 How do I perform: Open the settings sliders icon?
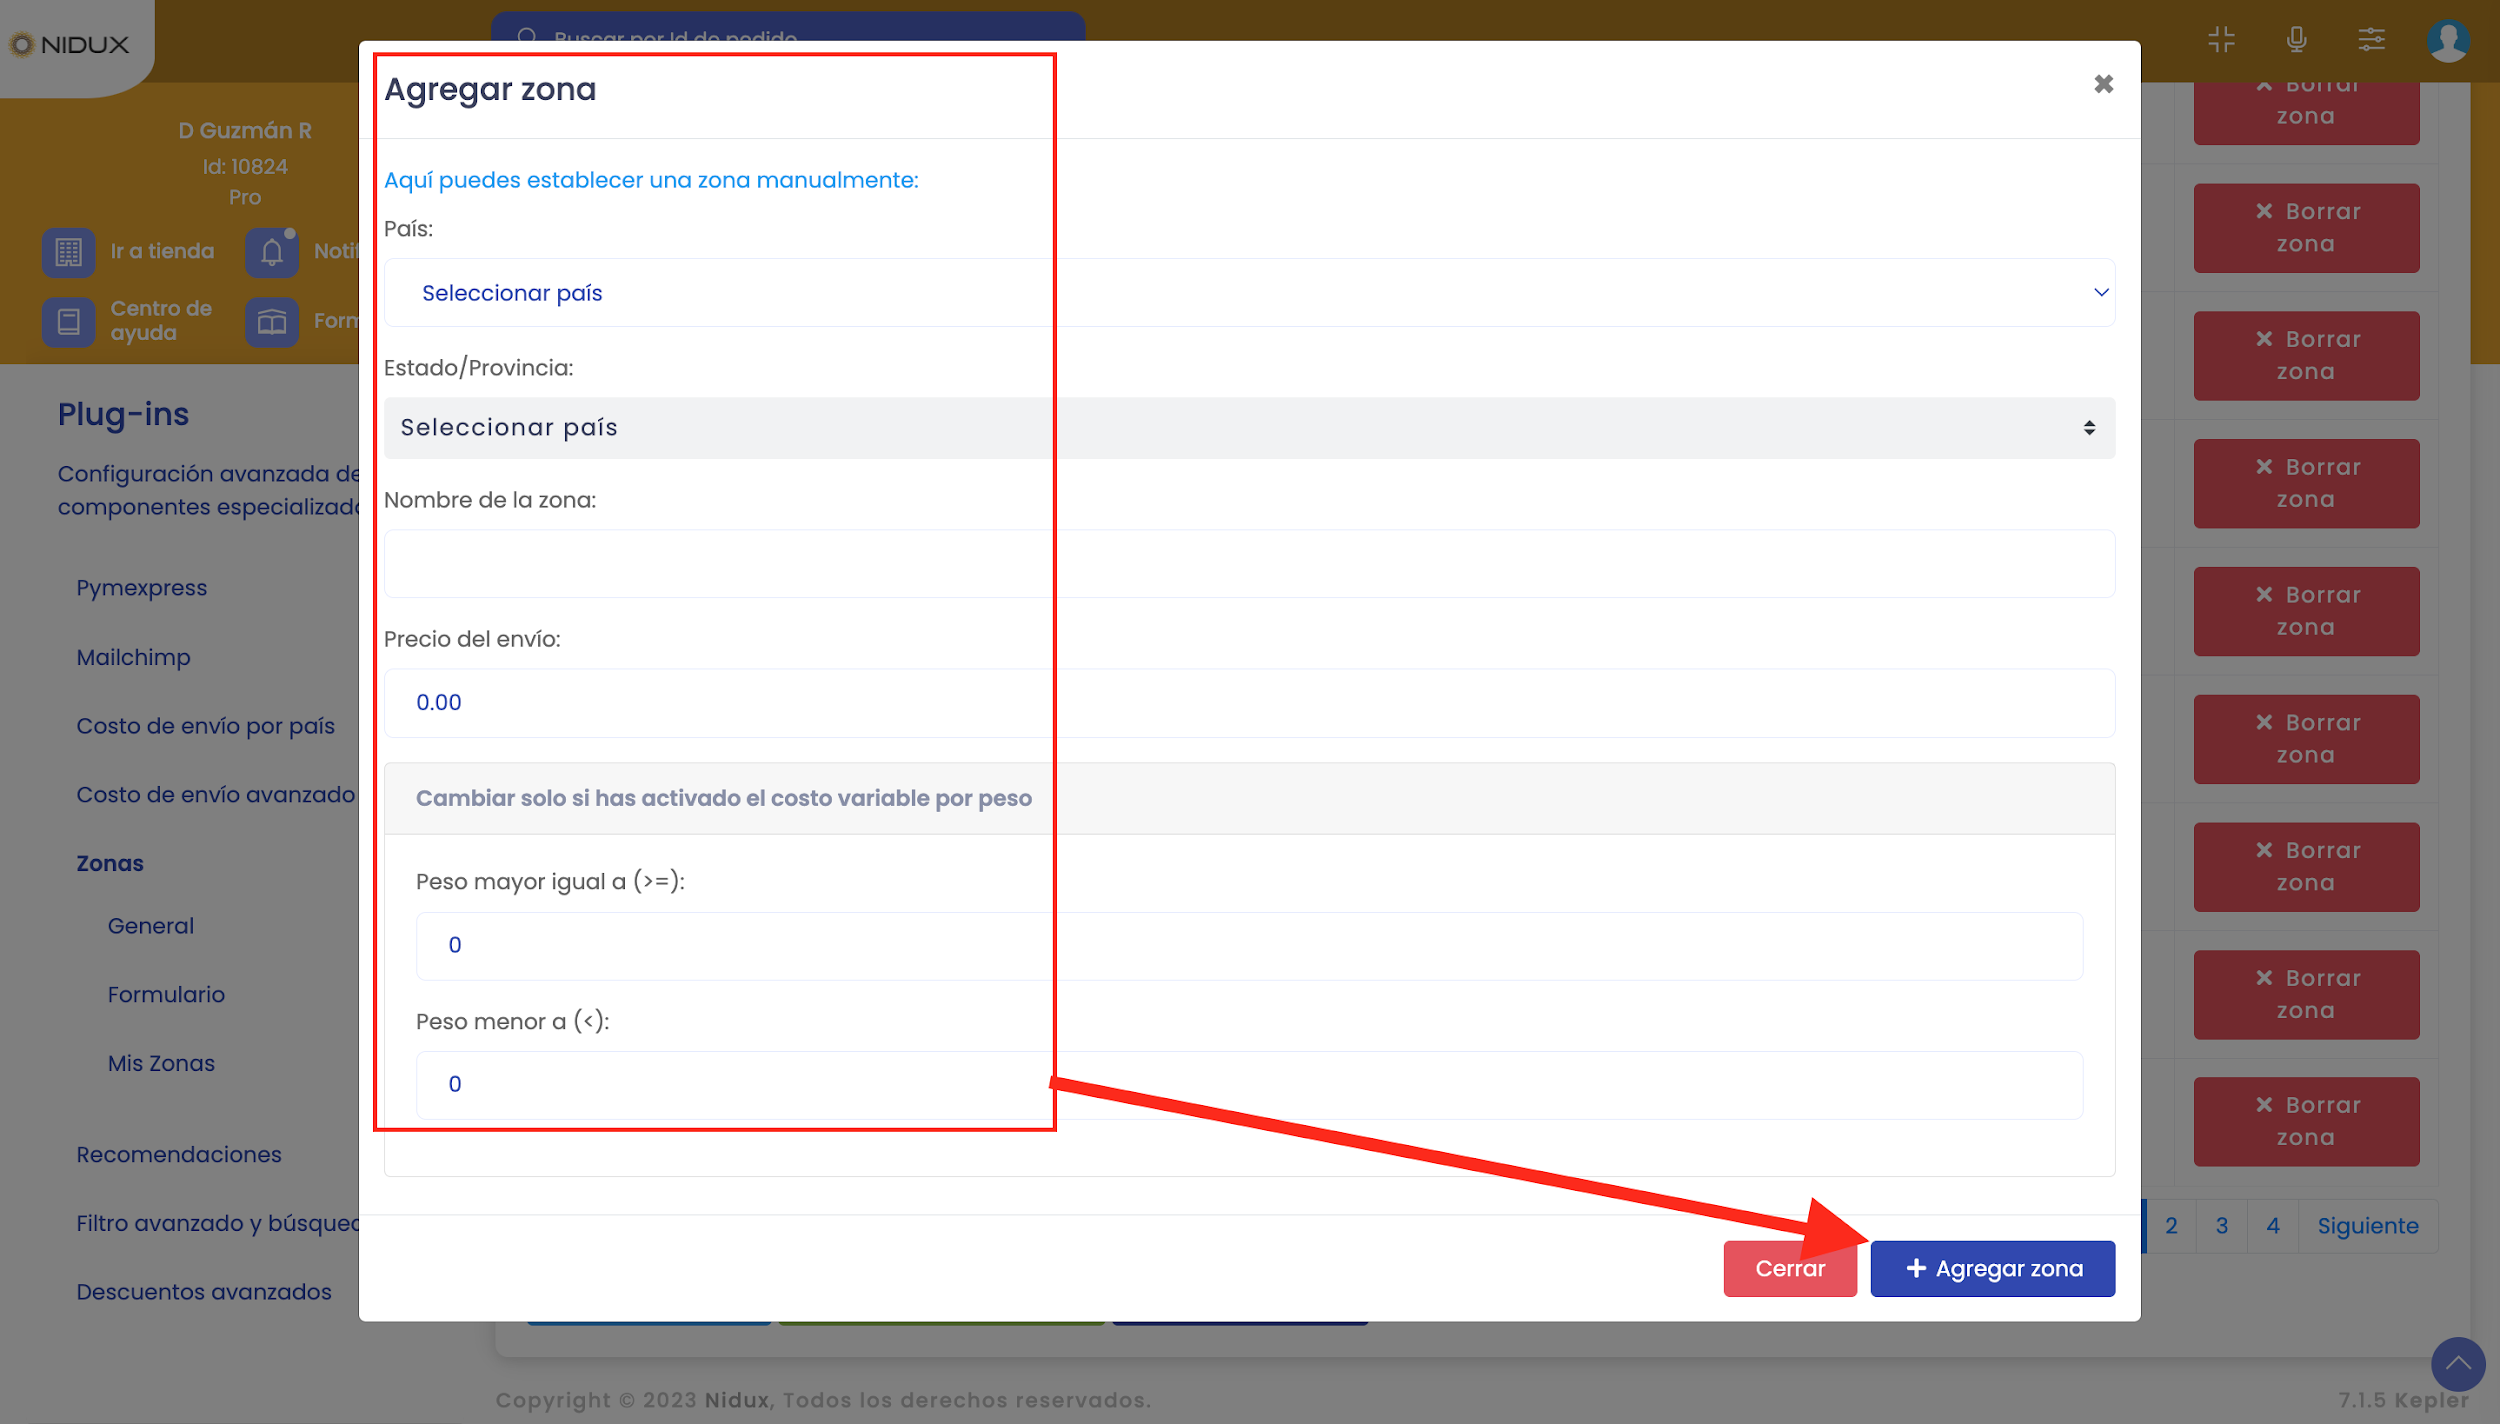pyautogui.click(x=2371, y=40)
